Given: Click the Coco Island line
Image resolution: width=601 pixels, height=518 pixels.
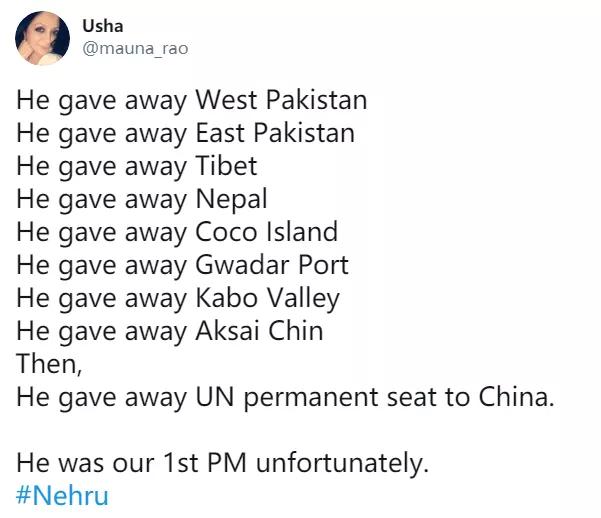Looking at the screenshot, I should coord(177,232).
